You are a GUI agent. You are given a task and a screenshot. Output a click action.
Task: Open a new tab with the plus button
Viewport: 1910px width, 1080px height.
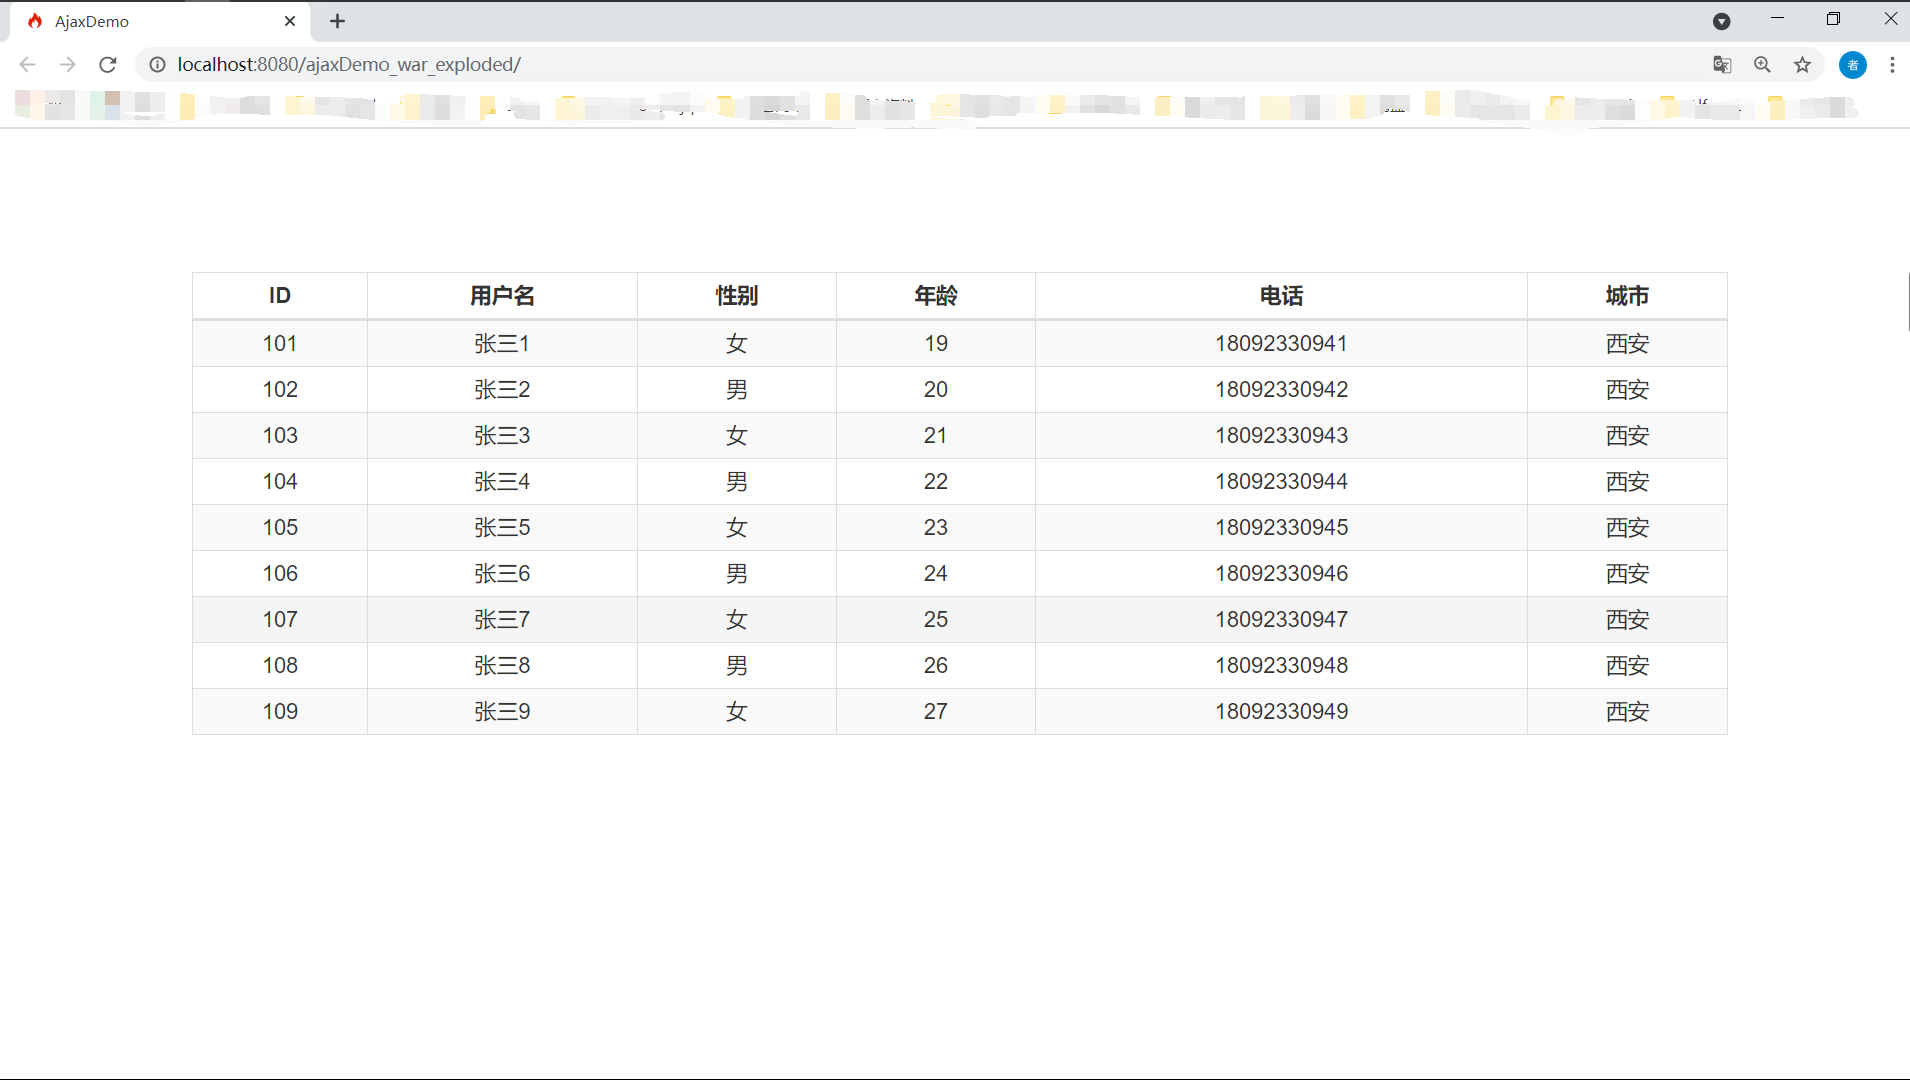[337, 20]
